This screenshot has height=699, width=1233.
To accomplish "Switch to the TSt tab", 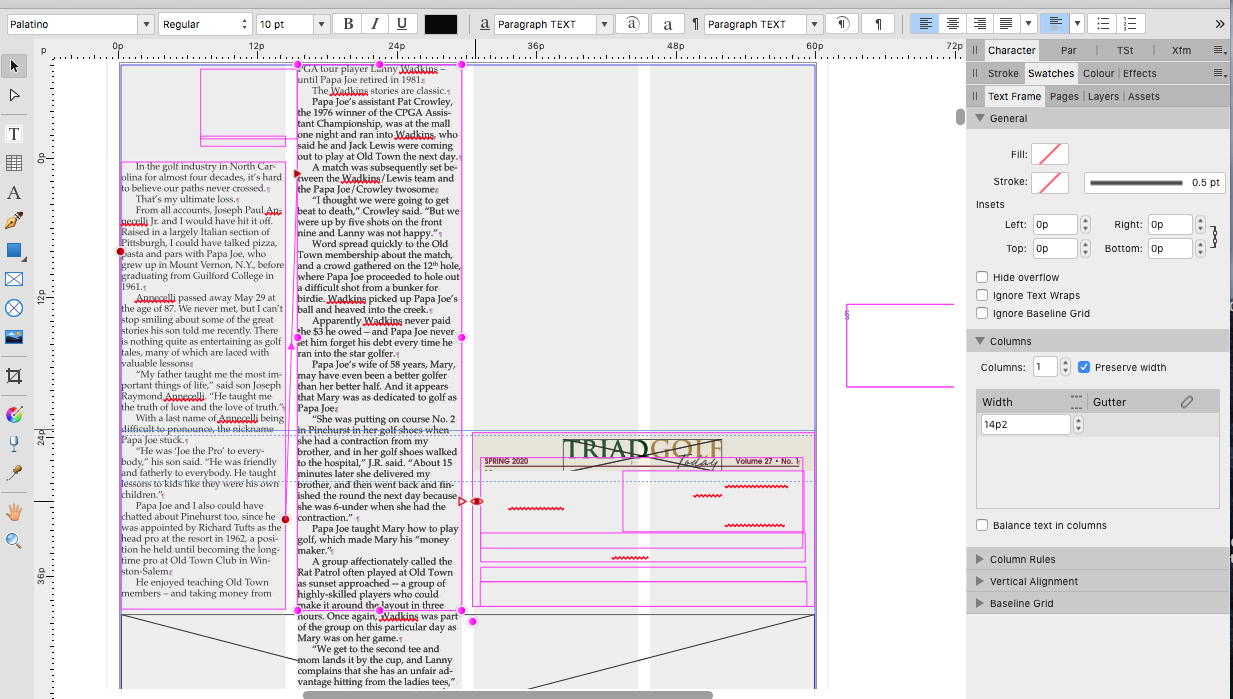I will (1125, 50).
